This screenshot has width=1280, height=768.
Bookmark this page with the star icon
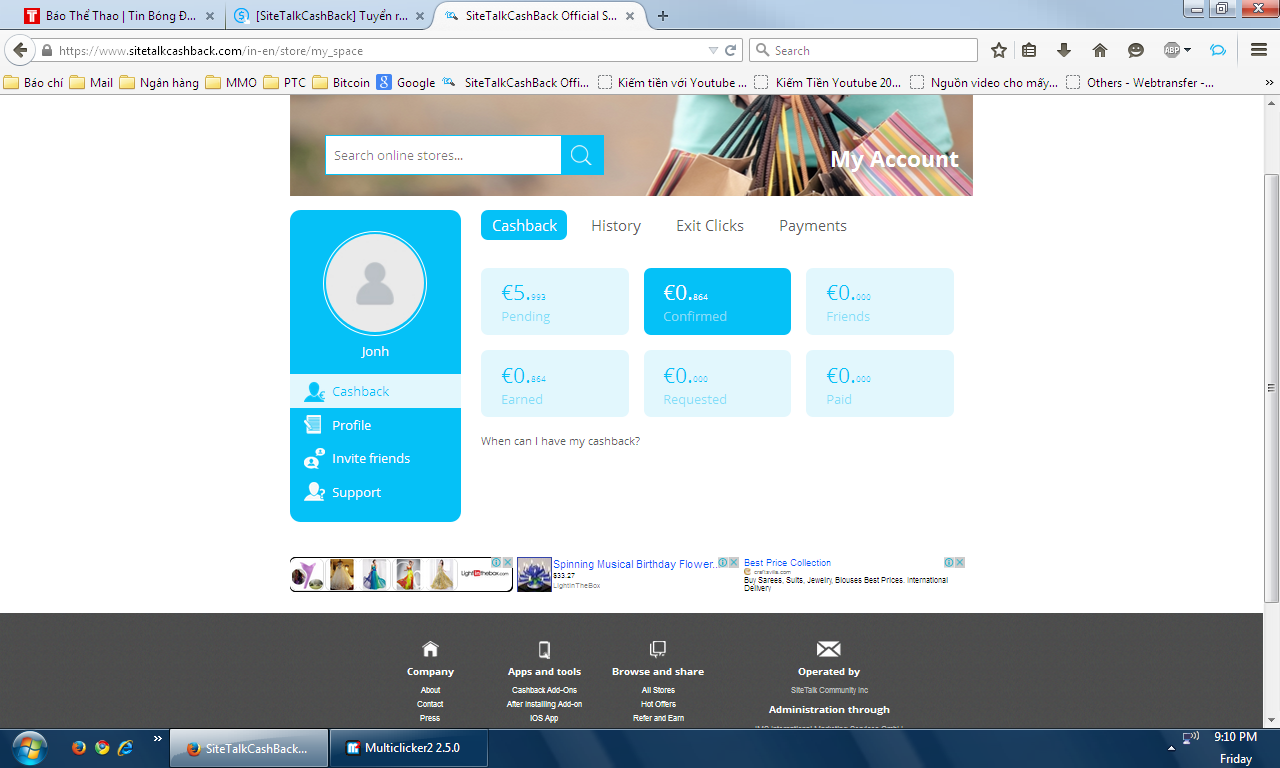pyautogui.click(x=998, y=50)
